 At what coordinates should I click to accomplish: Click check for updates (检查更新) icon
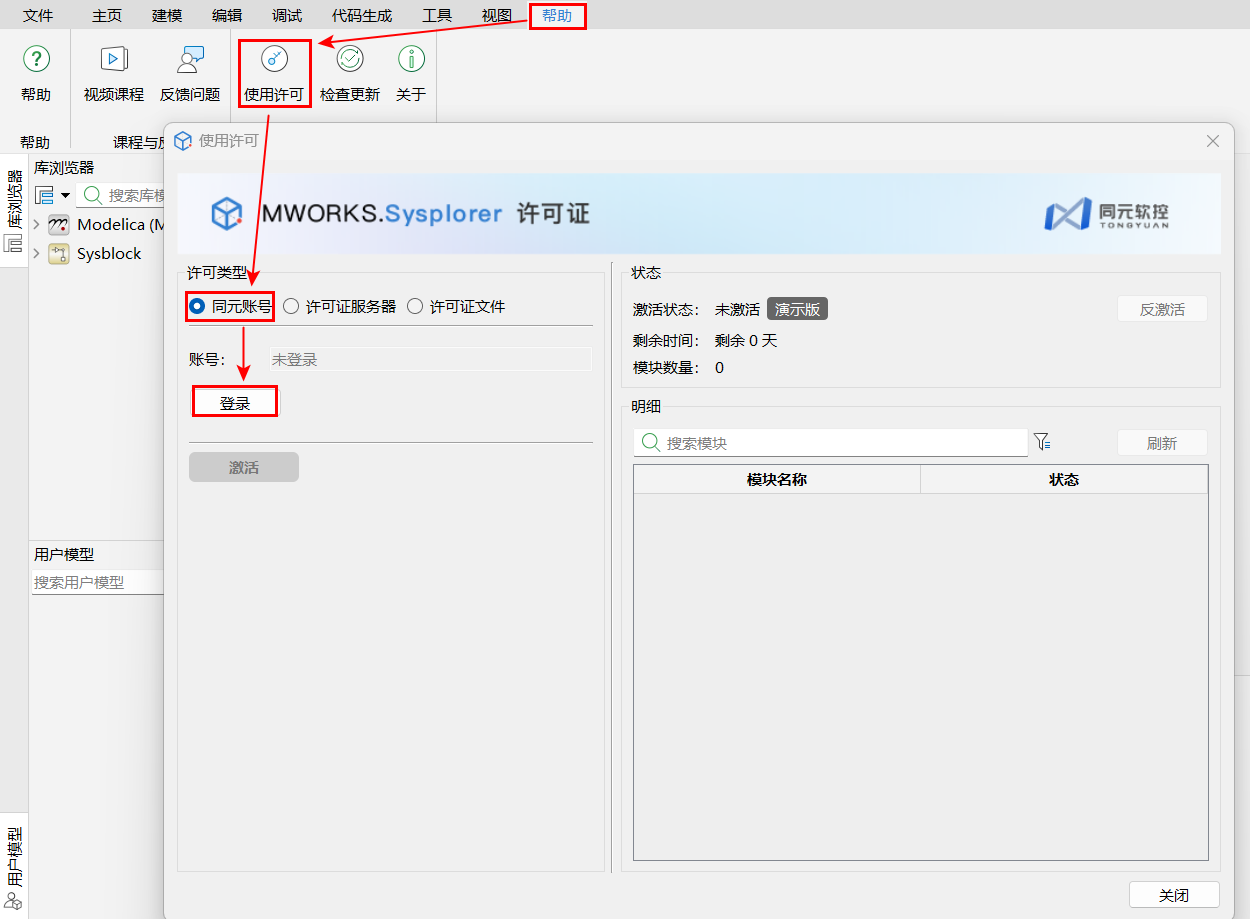tap(350, 60)
